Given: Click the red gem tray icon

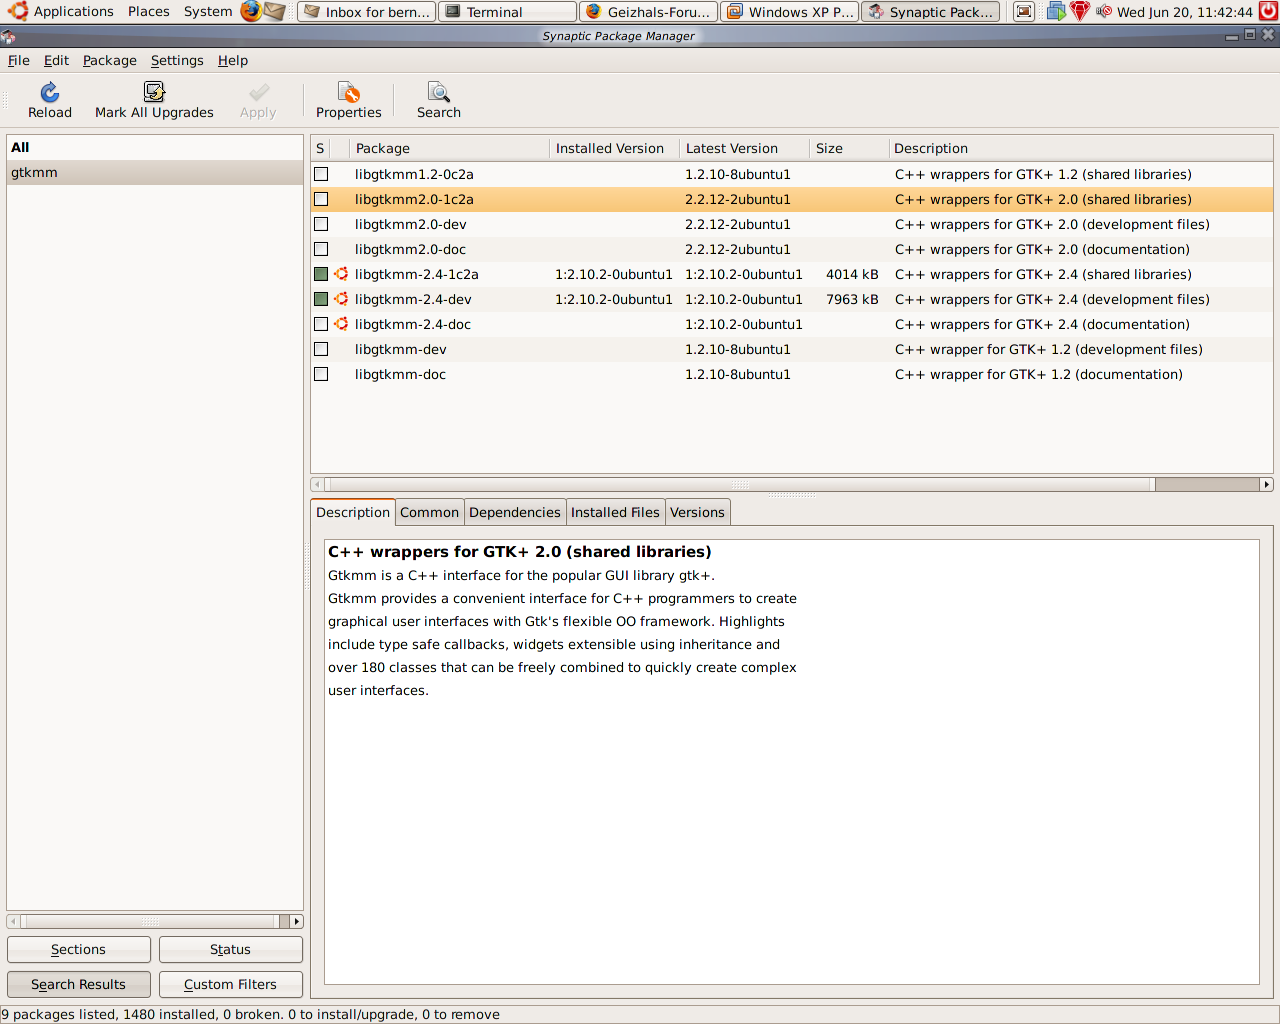Looking at the screenshot, I should (x=1080, y=11).
